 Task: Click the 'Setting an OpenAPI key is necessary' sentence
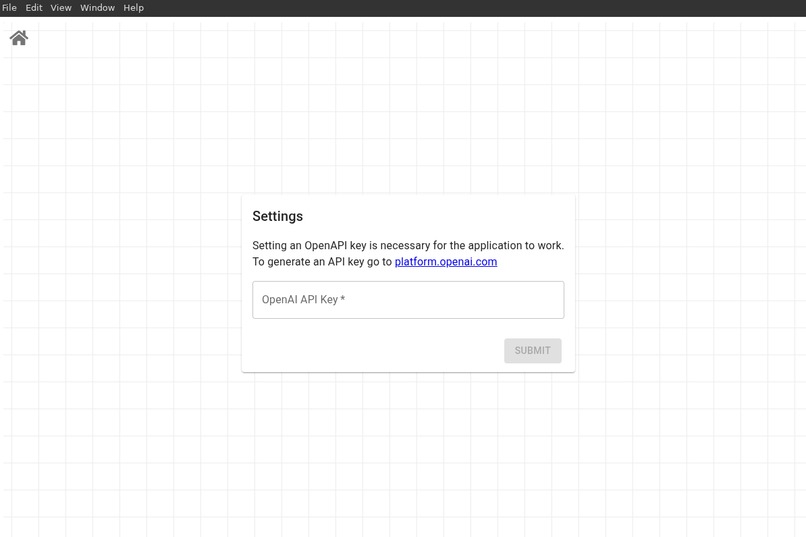[x=408, y=245]
